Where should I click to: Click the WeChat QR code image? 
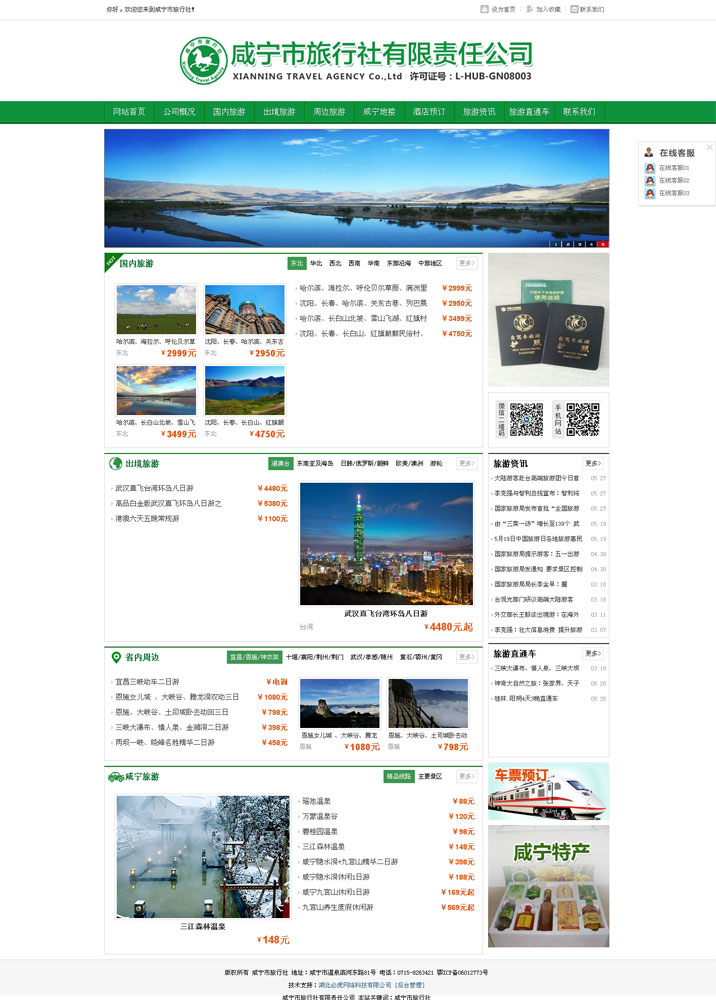click(x=526, y=419)
